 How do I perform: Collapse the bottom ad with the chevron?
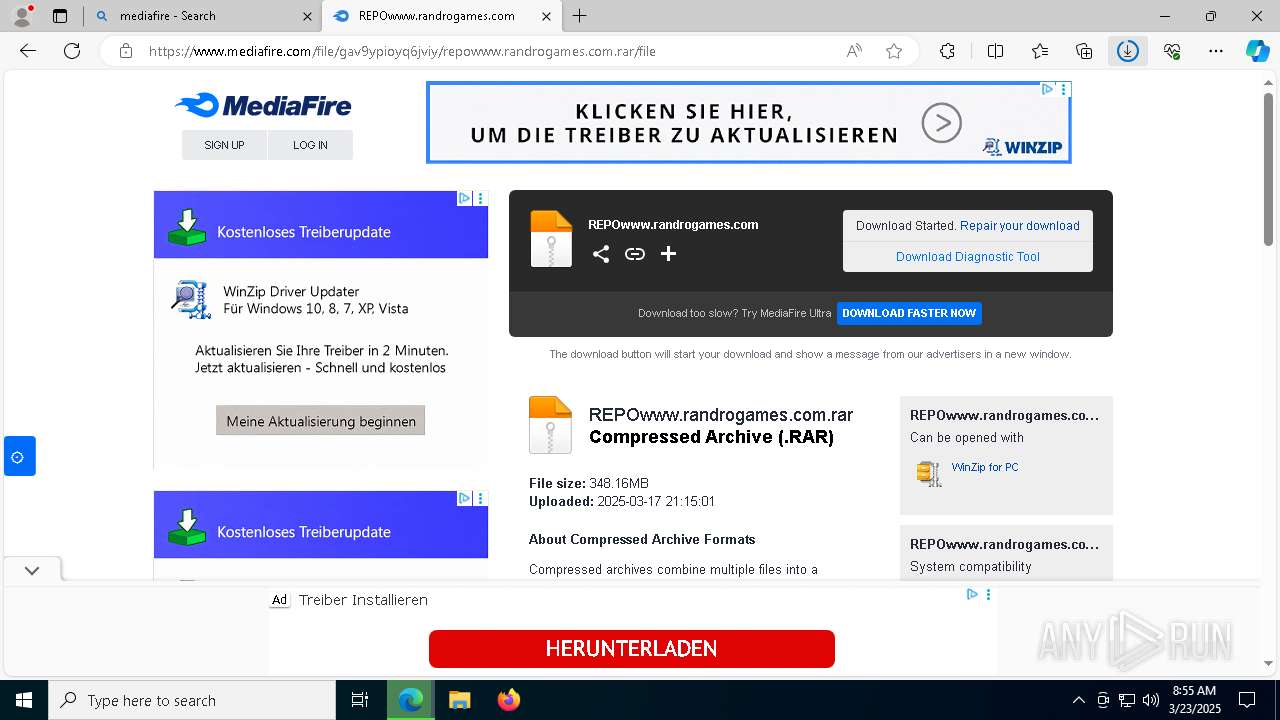[32, 571]
